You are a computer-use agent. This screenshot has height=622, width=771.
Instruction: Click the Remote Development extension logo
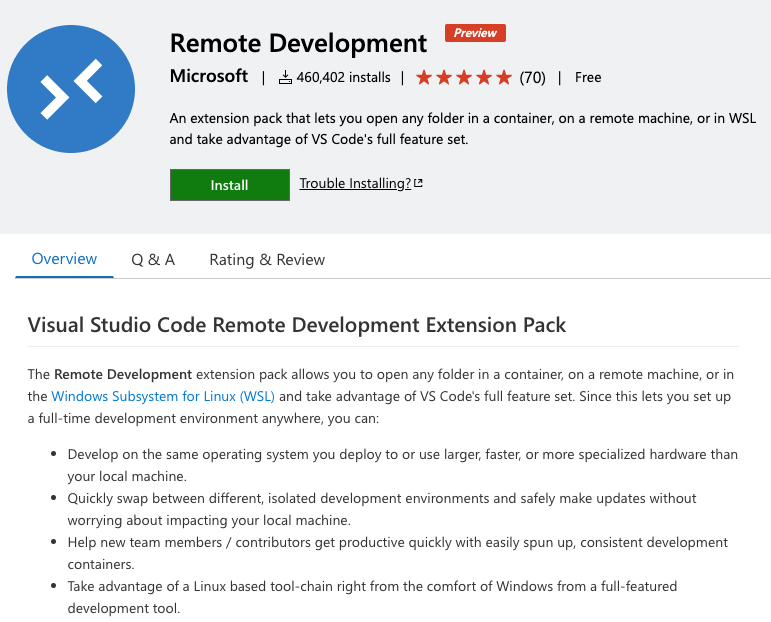[71, 89]
